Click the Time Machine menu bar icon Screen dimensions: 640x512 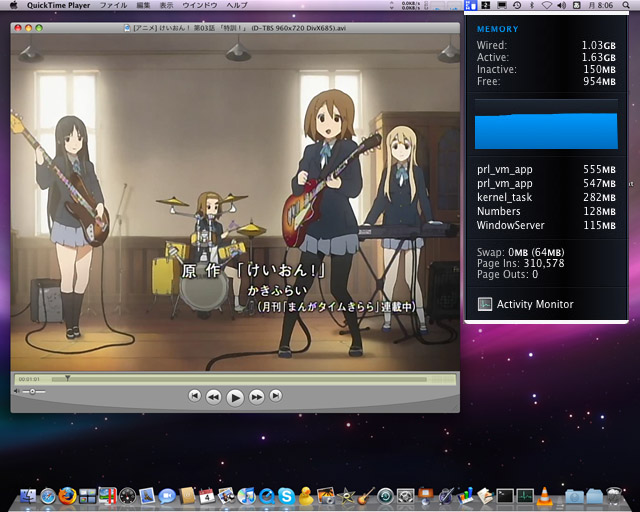(515, 6)
